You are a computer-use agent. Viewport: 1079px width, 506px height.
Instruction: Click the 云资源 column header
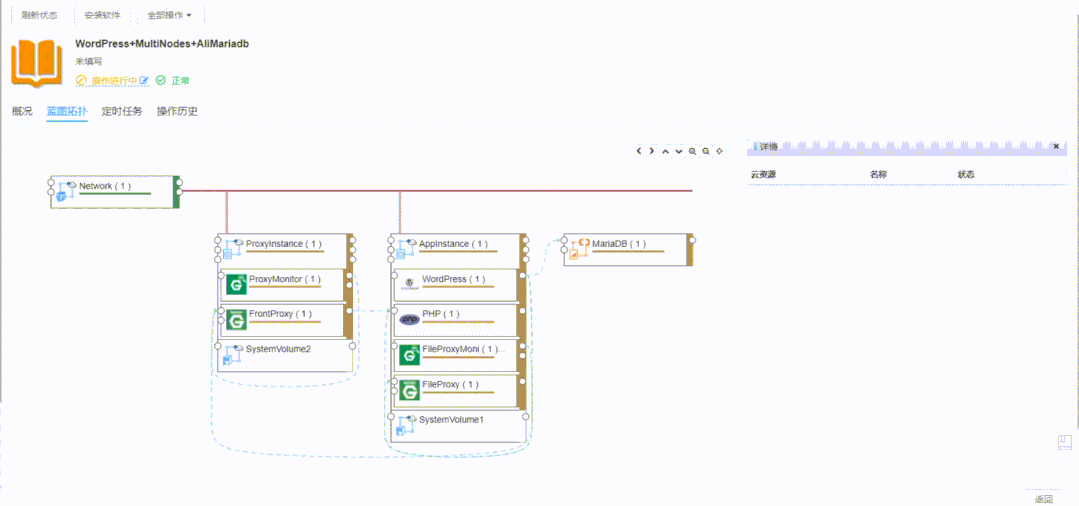click(764, 175)
